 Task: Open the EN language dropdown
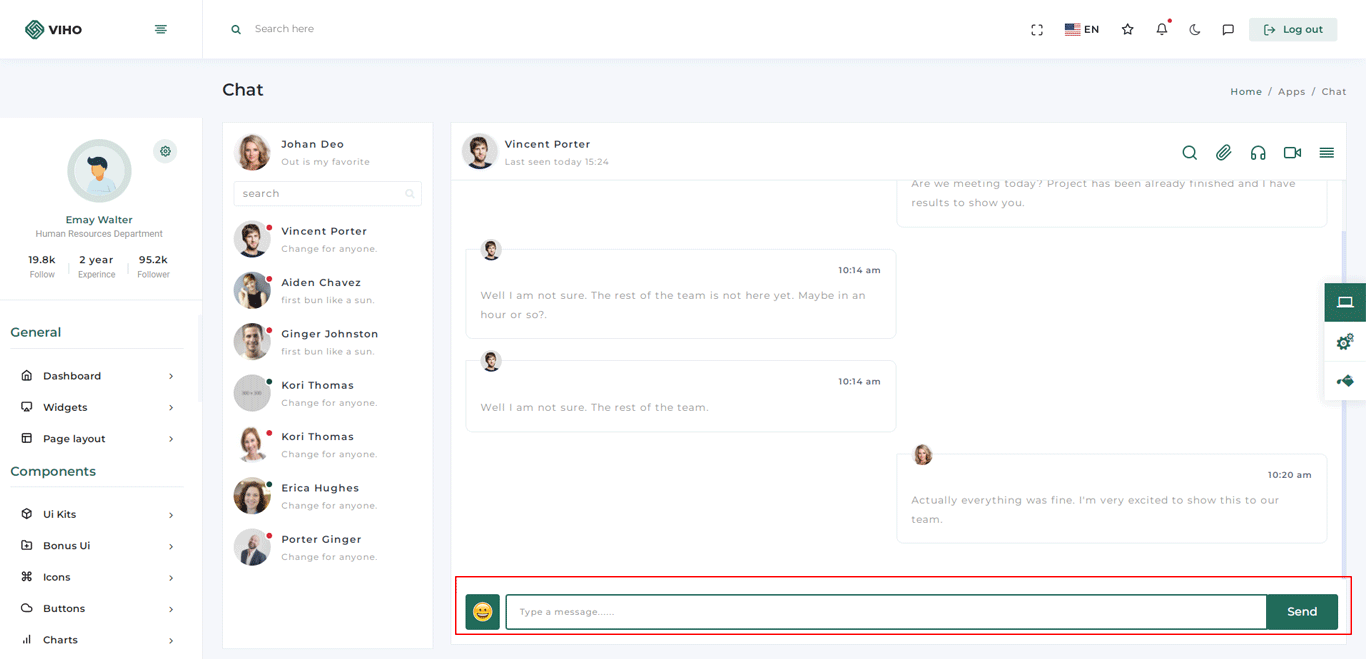1082,30
